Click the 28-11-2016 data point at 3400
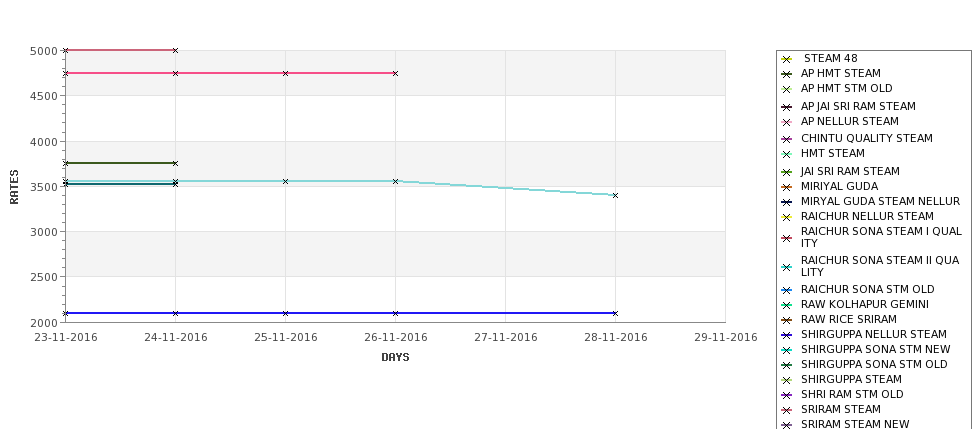This screenshot has width=975, height=429. point(616,196)
